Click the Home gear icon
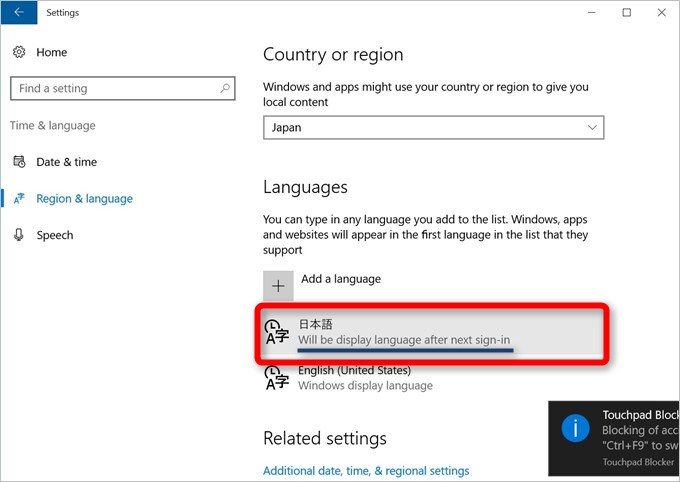680x482 pixels. (19, 52)
